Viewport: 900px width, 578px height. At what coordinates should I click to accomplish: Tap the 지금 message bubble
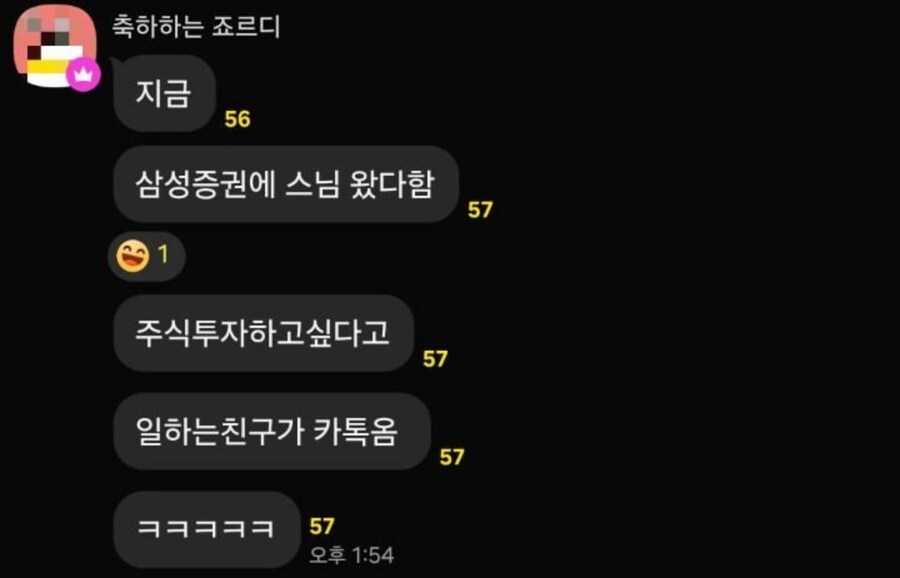click(x=164, y=94)
